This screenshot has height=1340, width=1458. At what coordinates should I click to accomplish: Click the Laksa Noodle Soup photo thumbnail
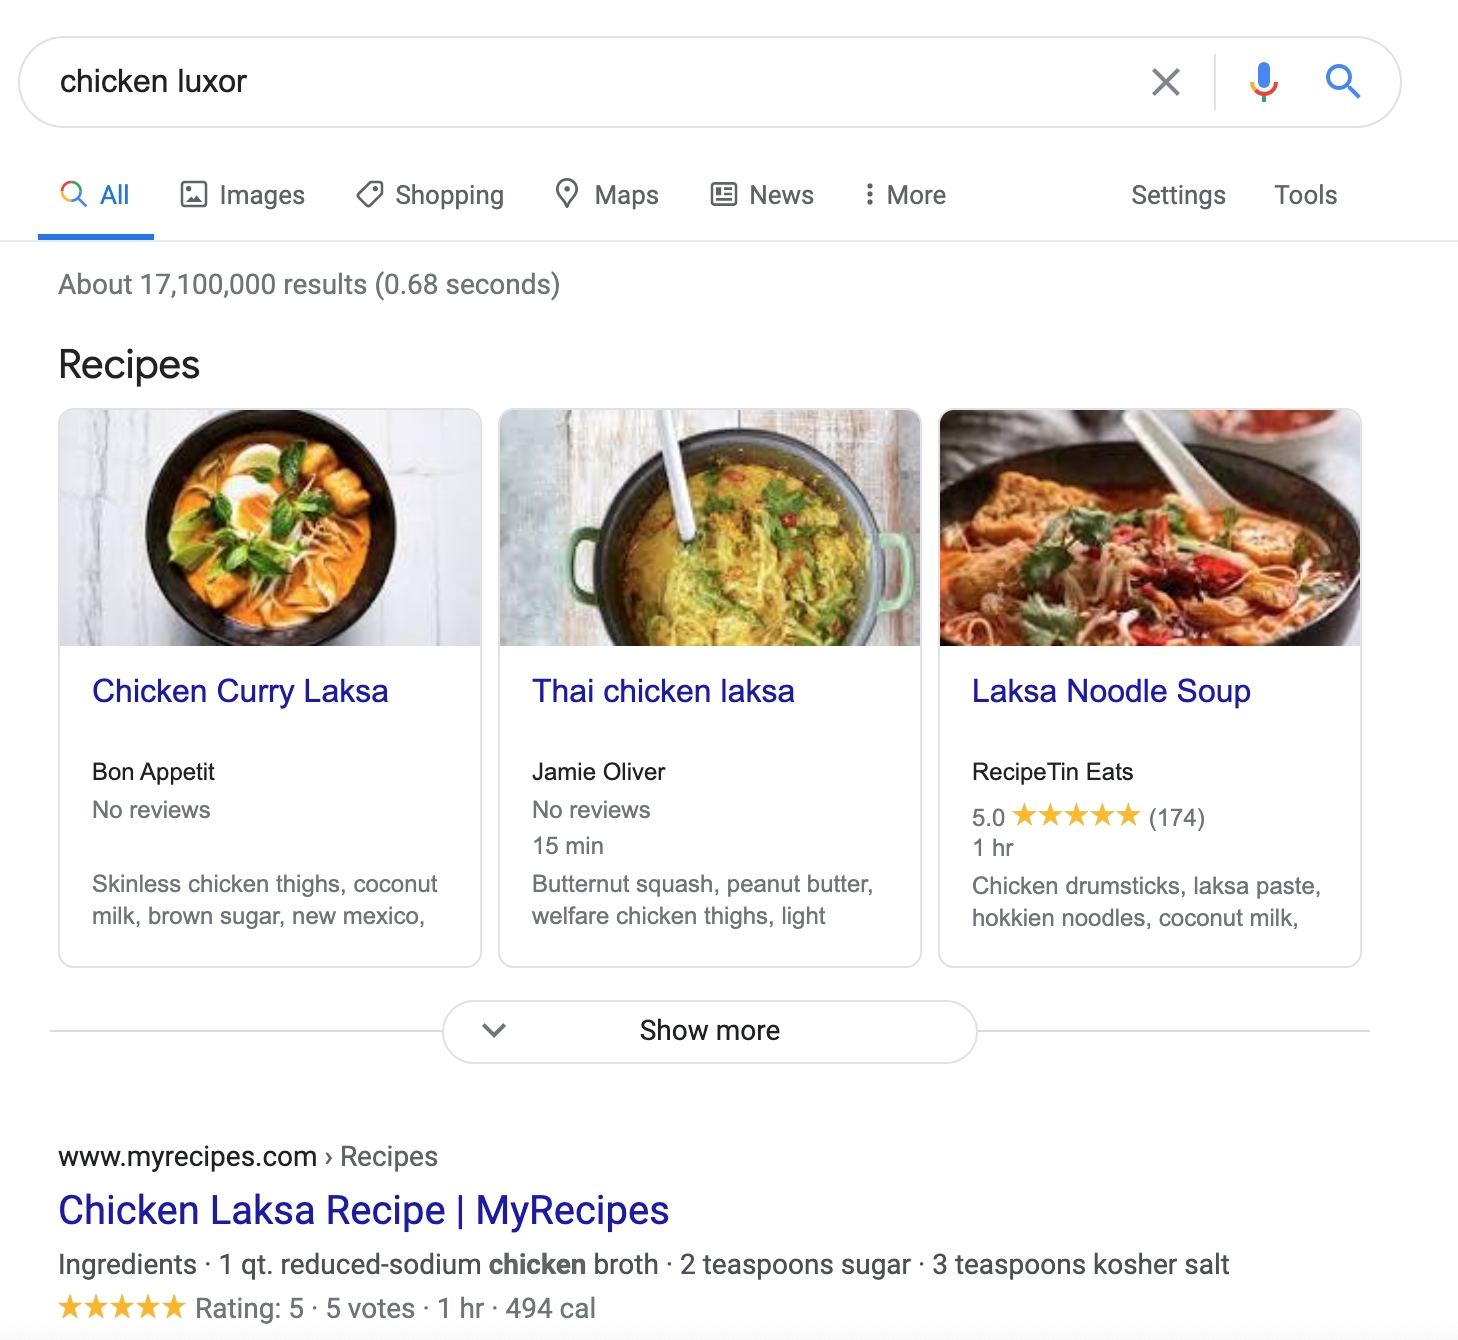[x=1150, y=528]
